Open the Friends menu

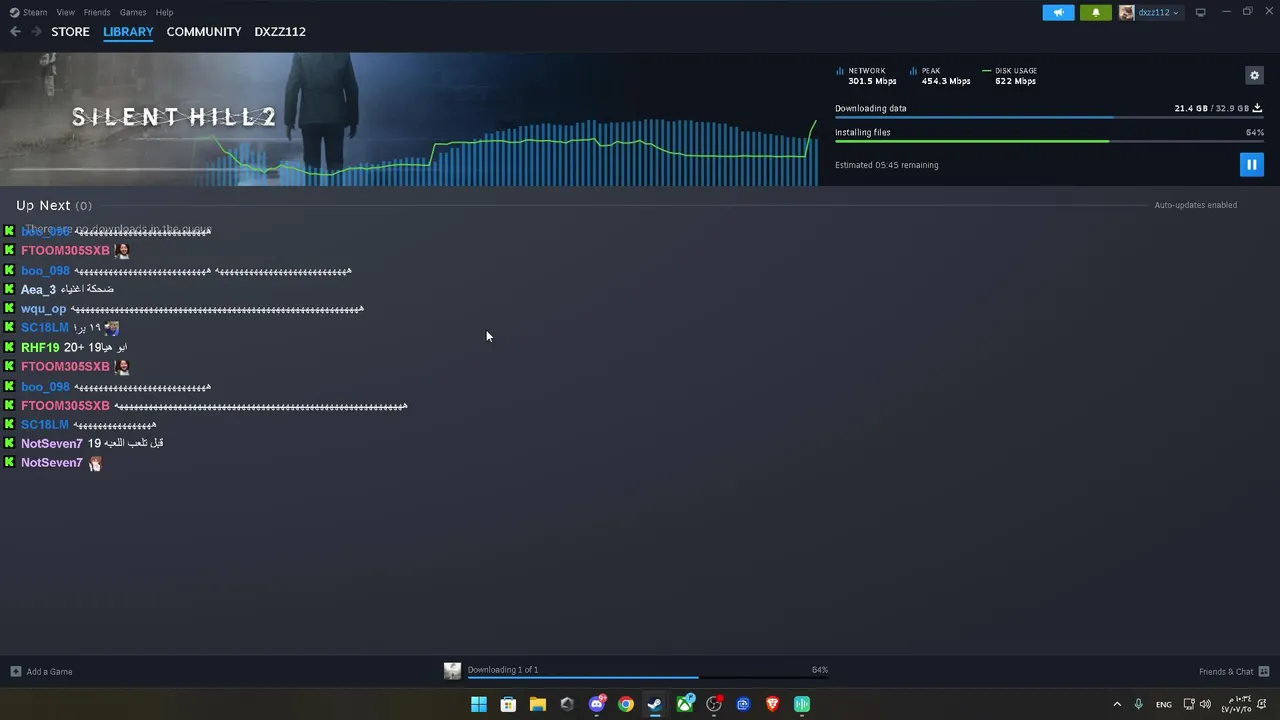coord(97,12)
